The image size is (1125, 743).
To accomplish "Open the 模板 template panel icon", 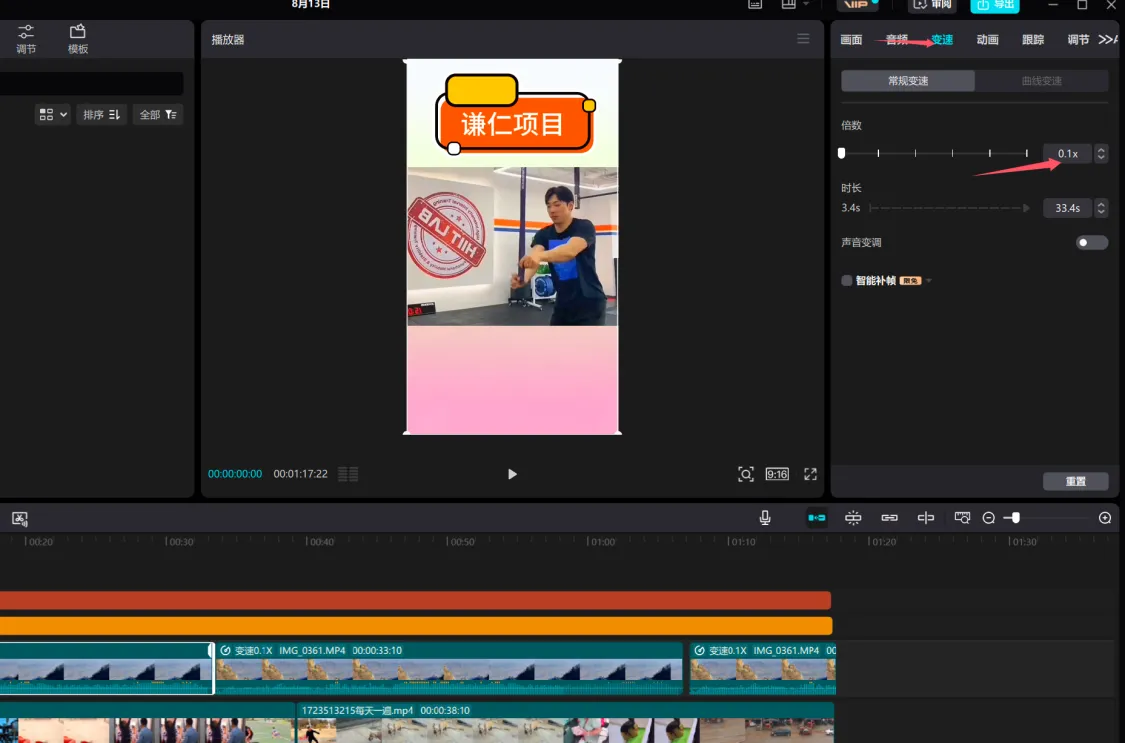I will tap(78, 39).
